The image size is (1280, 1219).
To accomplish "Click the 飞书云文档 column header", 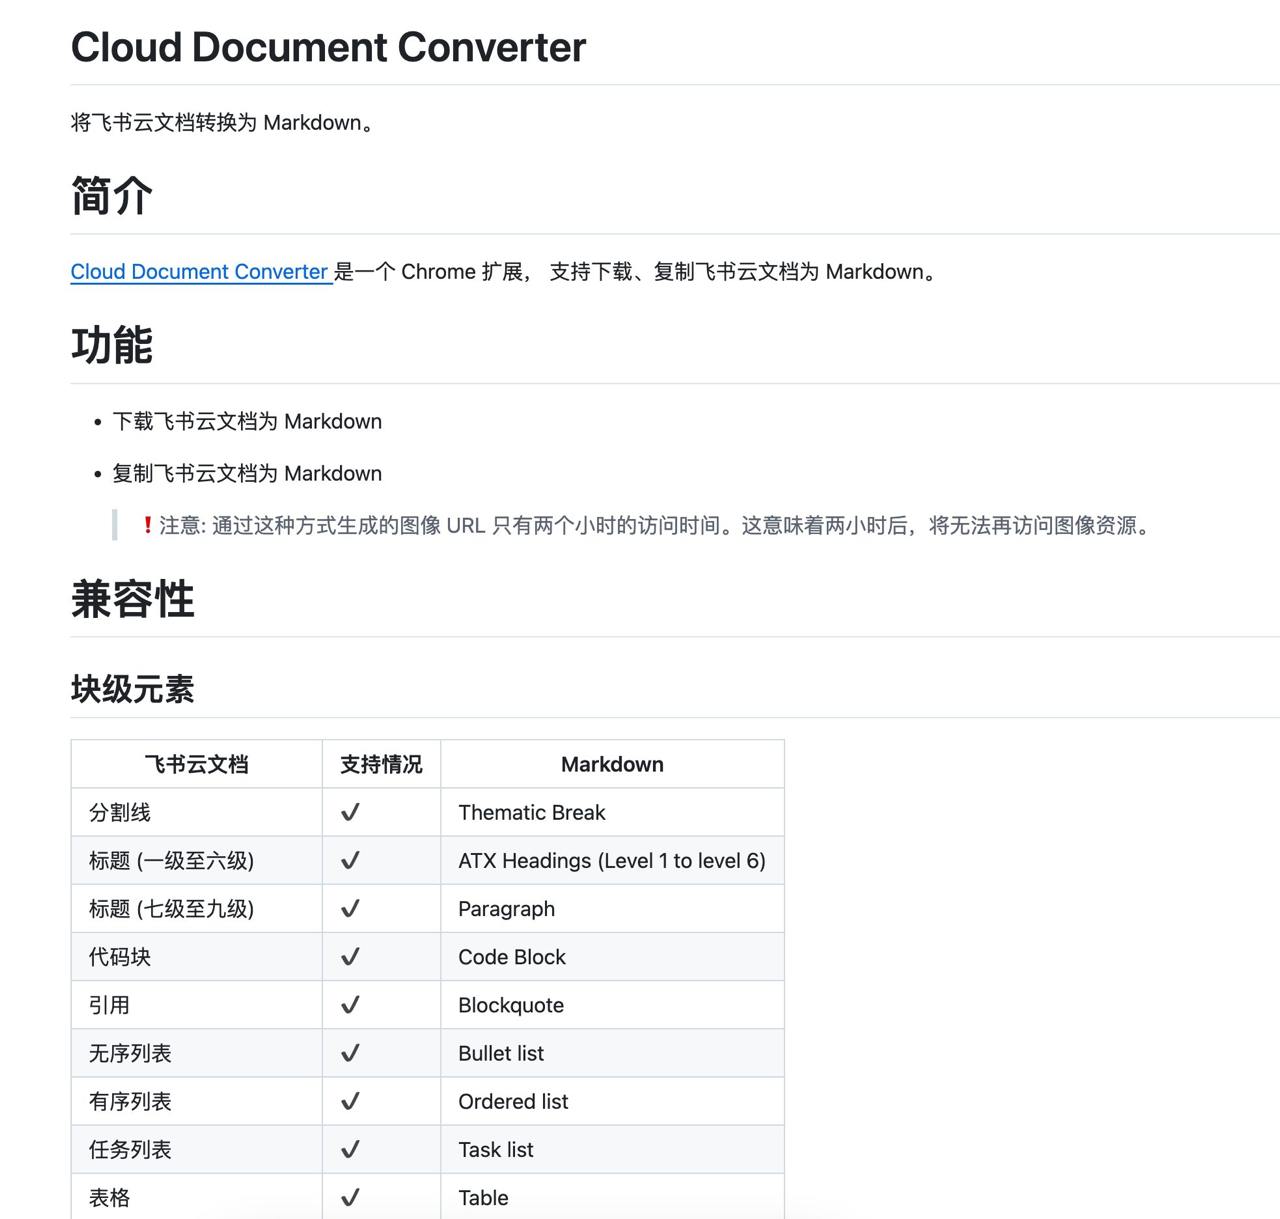I will (197, 764).
